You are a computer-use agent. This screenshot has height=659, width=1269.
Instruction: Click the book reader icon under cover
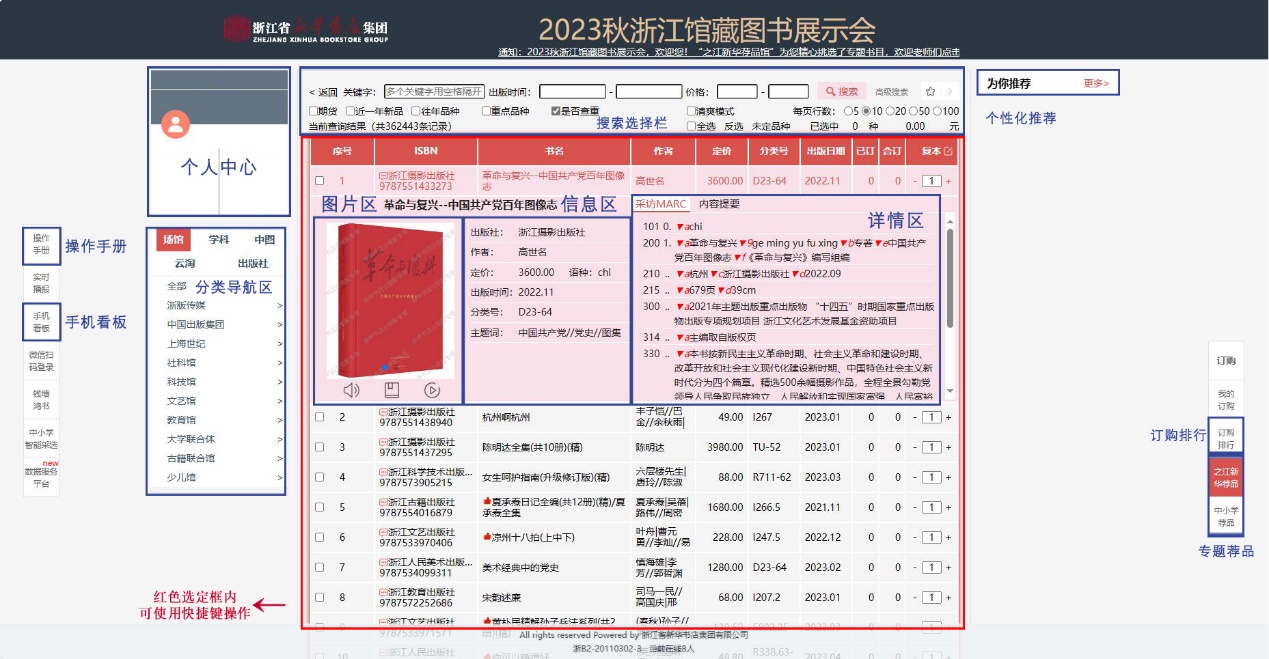coord(392,390)
